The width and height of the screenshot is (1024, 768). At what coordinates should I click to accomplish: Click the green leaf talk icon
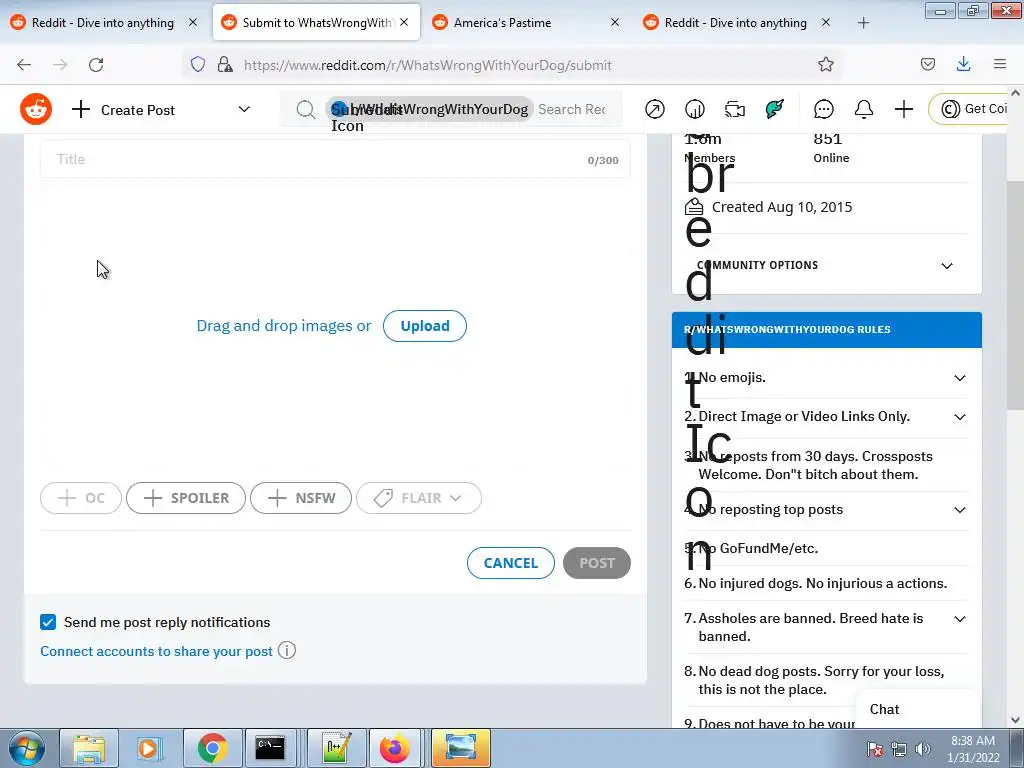[775, 109]
